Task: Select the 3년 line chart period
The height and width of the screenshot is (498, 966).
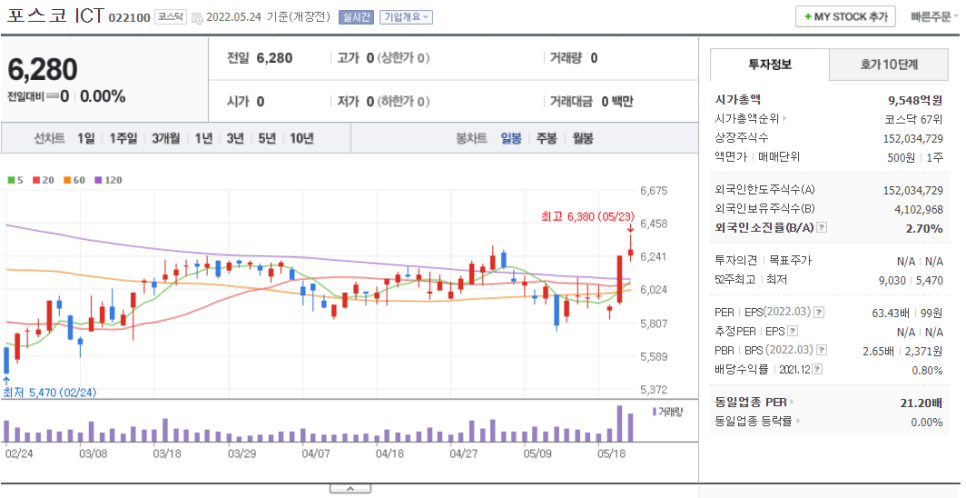Action: point(235,138)
